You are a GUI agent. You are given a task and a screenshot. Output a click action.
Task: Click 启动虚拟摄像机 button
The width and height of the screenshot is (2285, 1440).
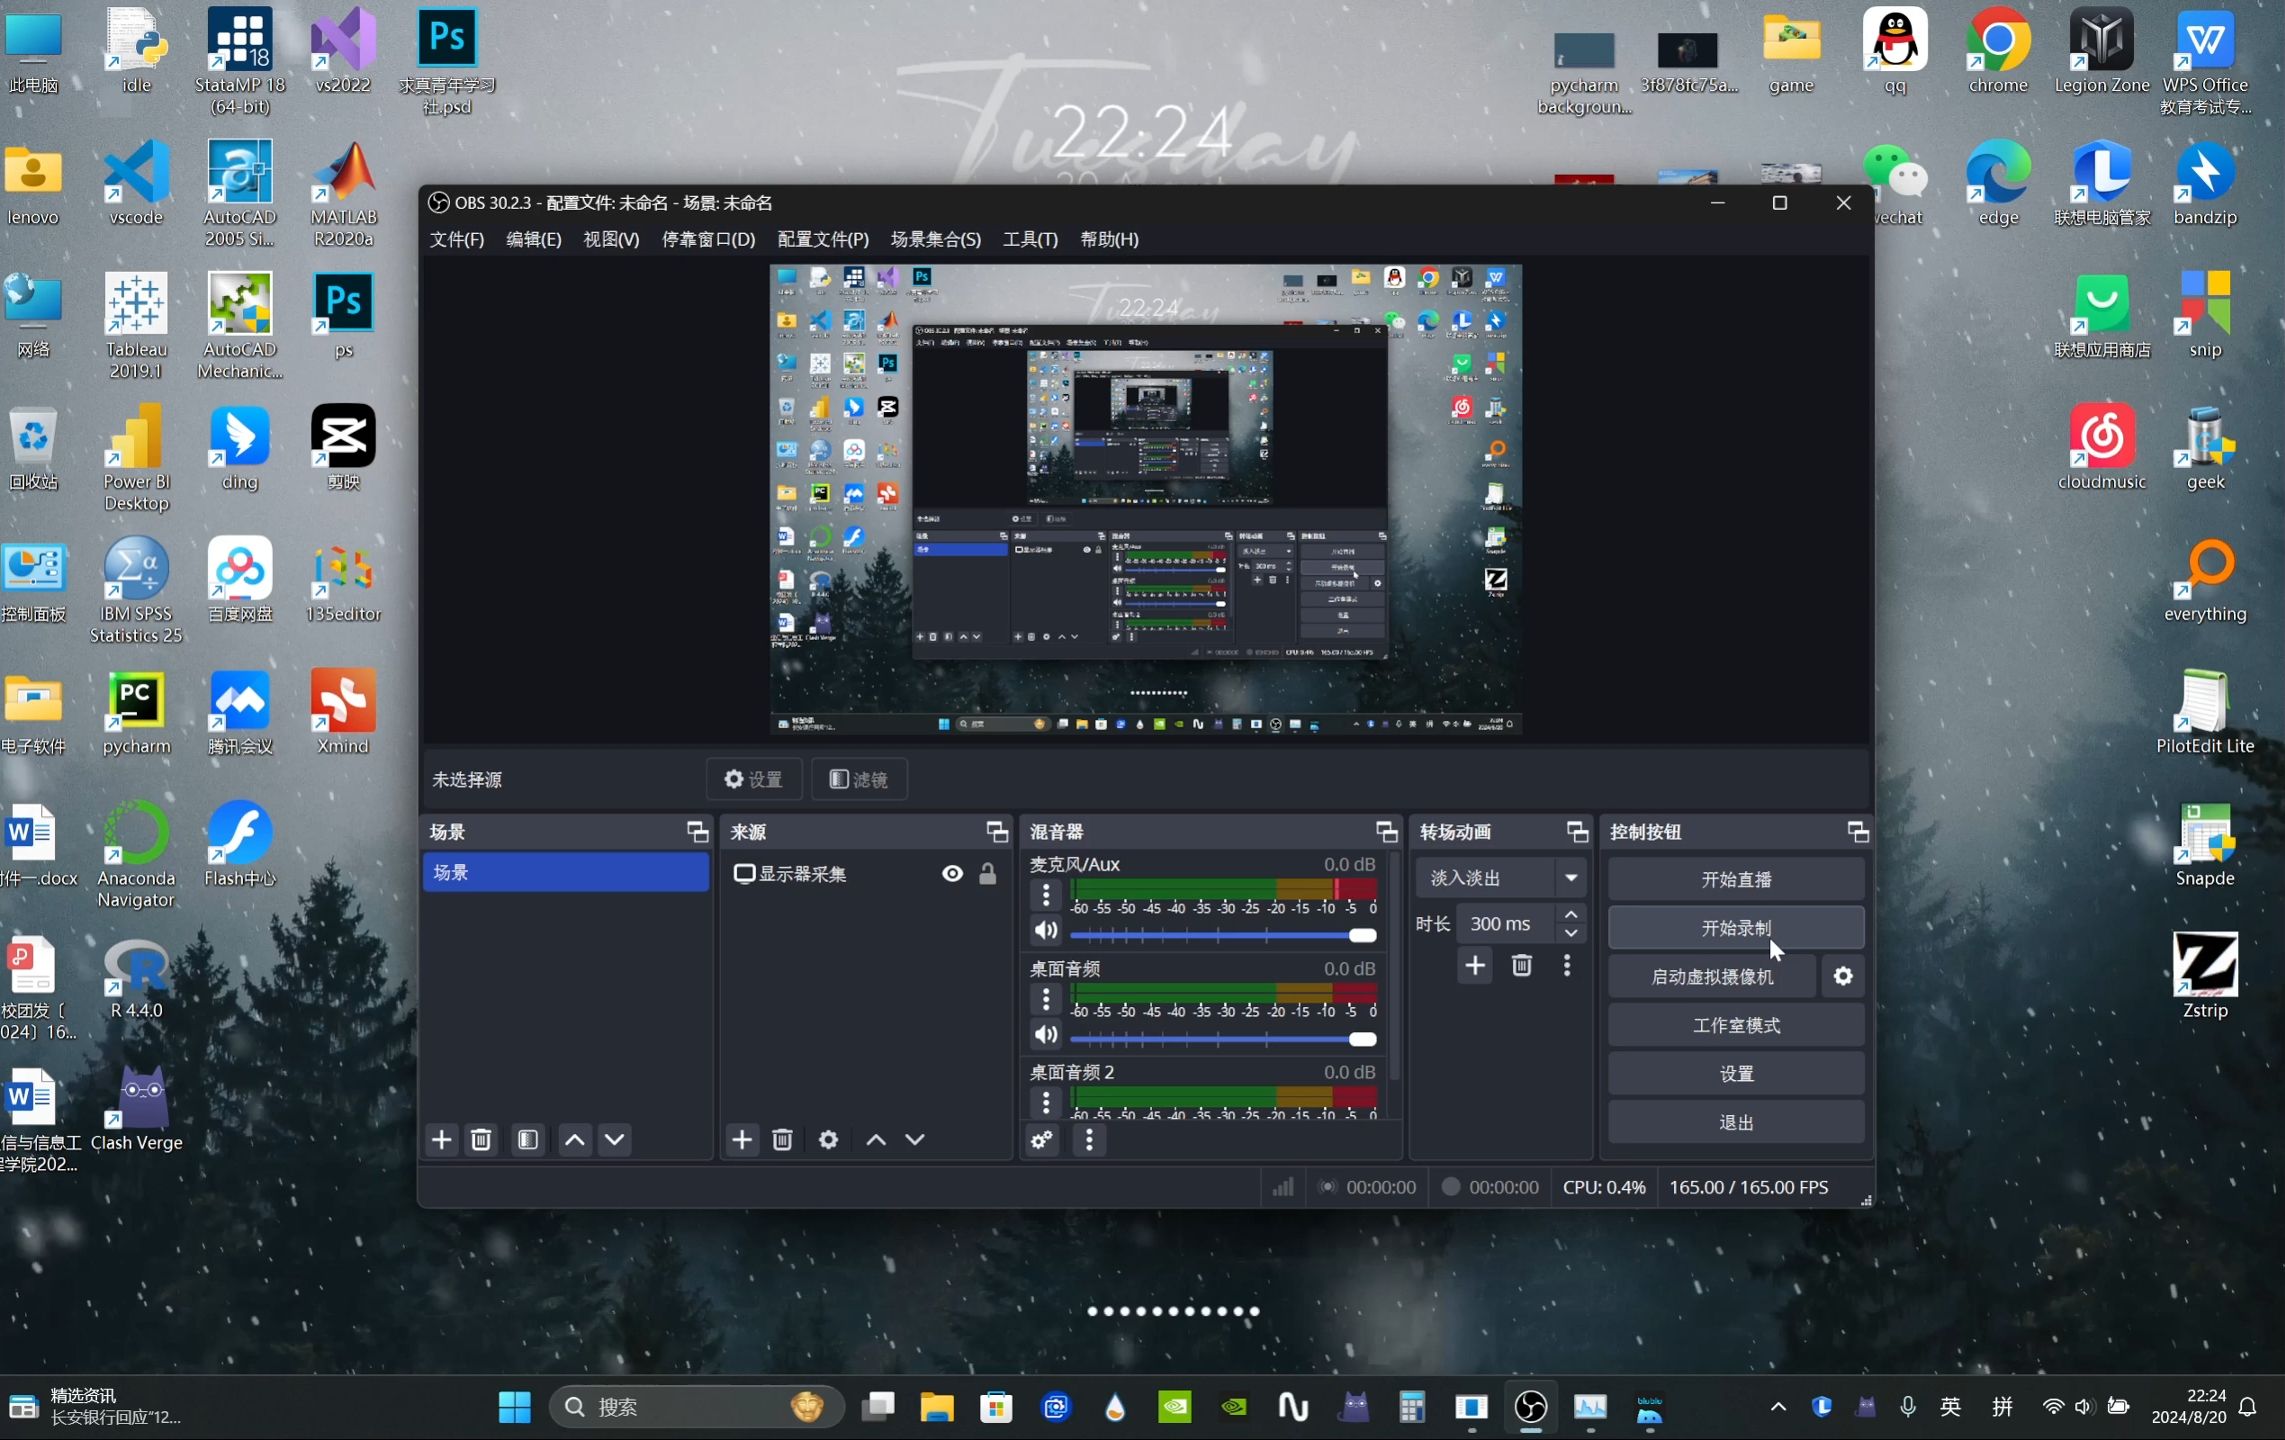click(x=1713, y=975)
